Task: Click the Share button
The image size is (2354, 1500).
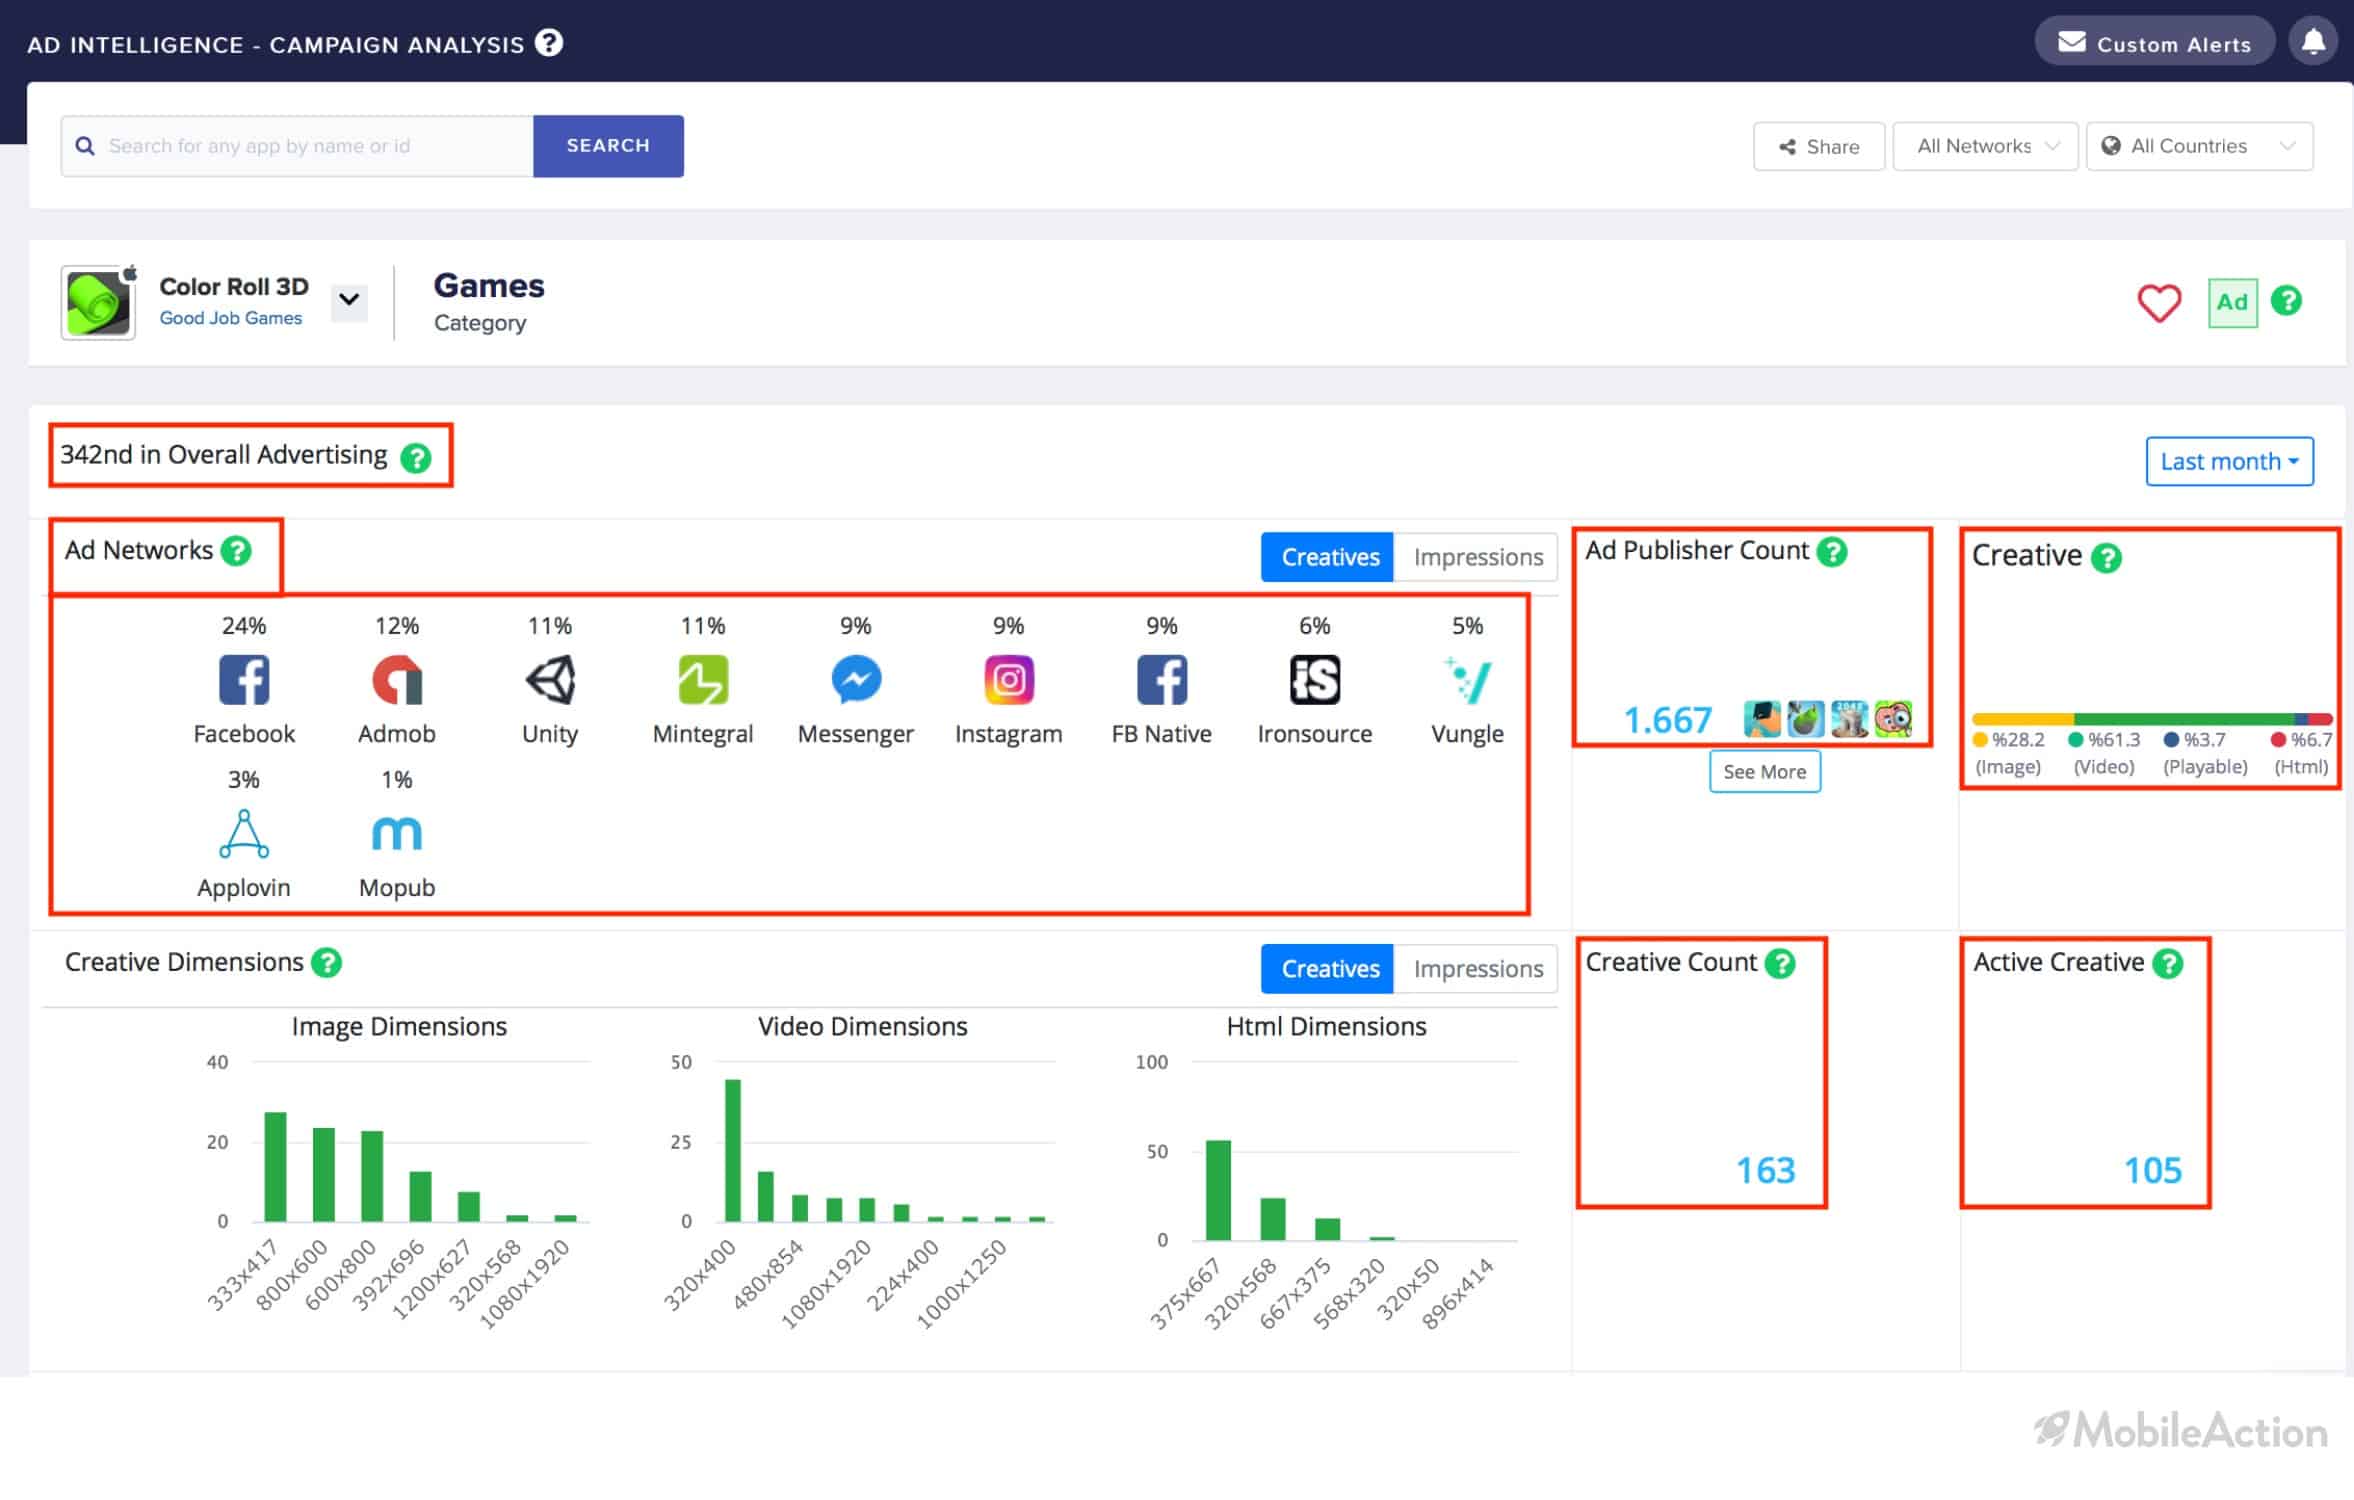Action: click(1819, 147)
